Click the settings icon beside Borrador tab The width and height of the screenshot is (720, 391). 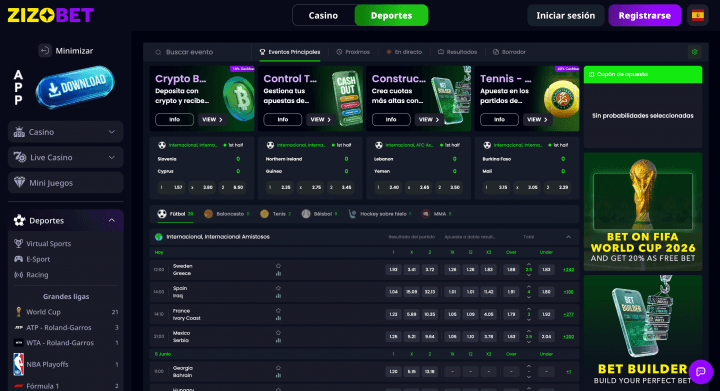(694, 52)
